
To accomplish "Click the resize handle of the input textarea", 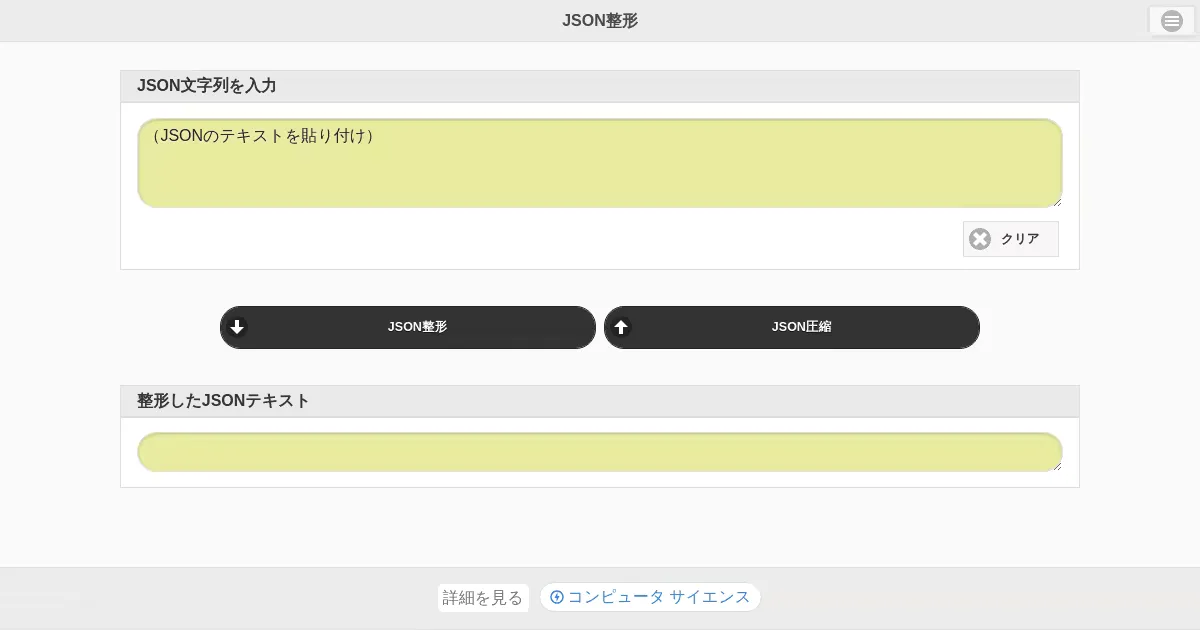I will coord(1056,202).
